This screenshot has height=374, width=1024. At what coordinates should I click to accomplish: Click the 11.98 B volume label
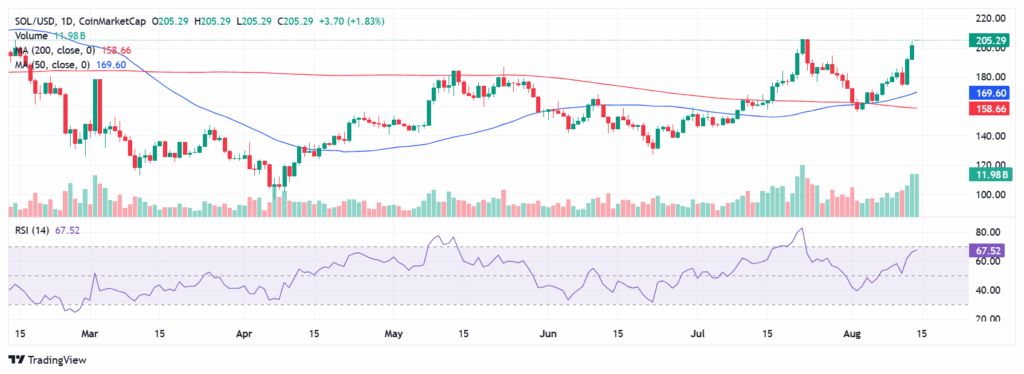(x=989, y=174)
